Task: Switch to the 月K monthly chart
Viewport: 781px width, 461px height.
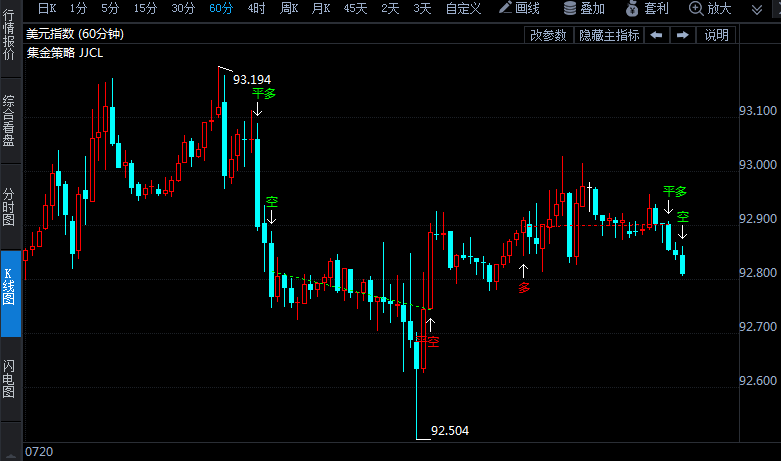Action: 321,8
